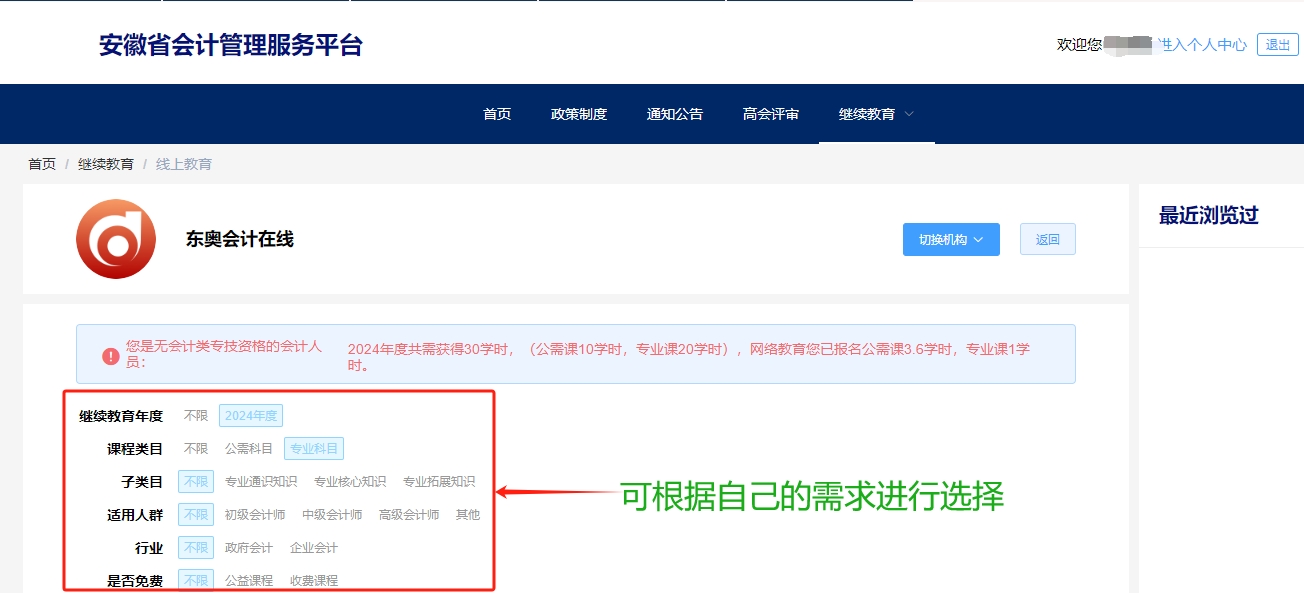
Task: Open the 切换机构 dropdown
Action: (949, 239)
